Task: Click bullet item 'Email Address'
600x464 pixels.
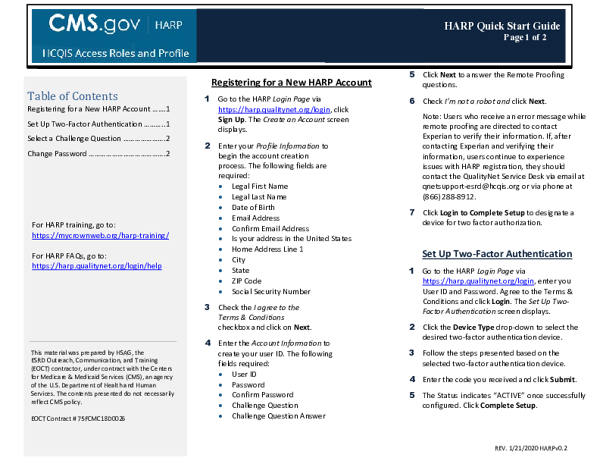Action: (255, 218)
